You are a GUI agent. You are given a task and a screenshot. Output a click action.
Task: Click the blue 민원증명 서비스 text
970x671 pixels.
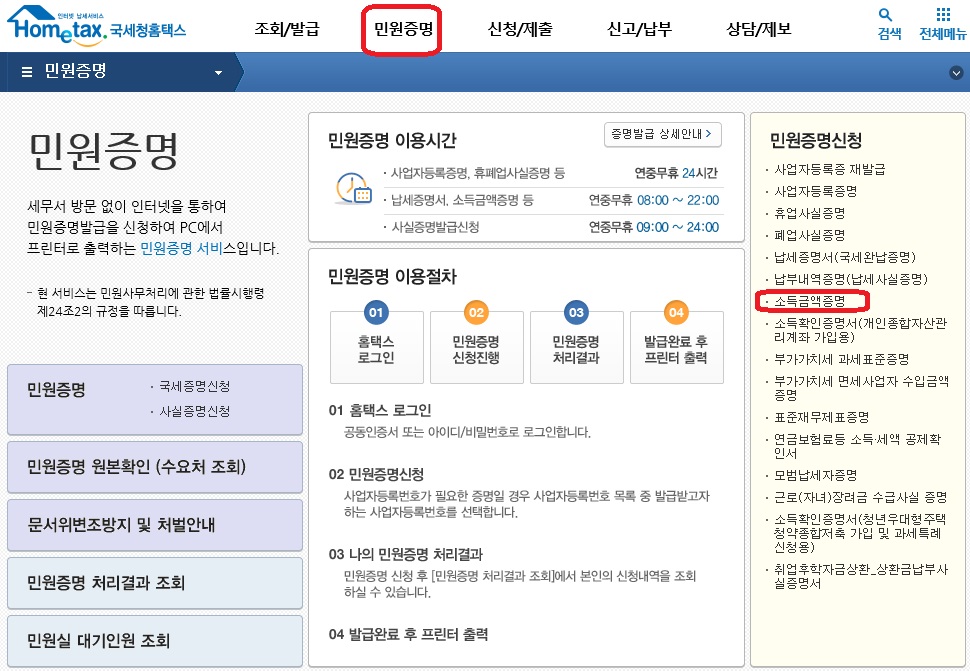pyautogui.click(x=181, y=248)
